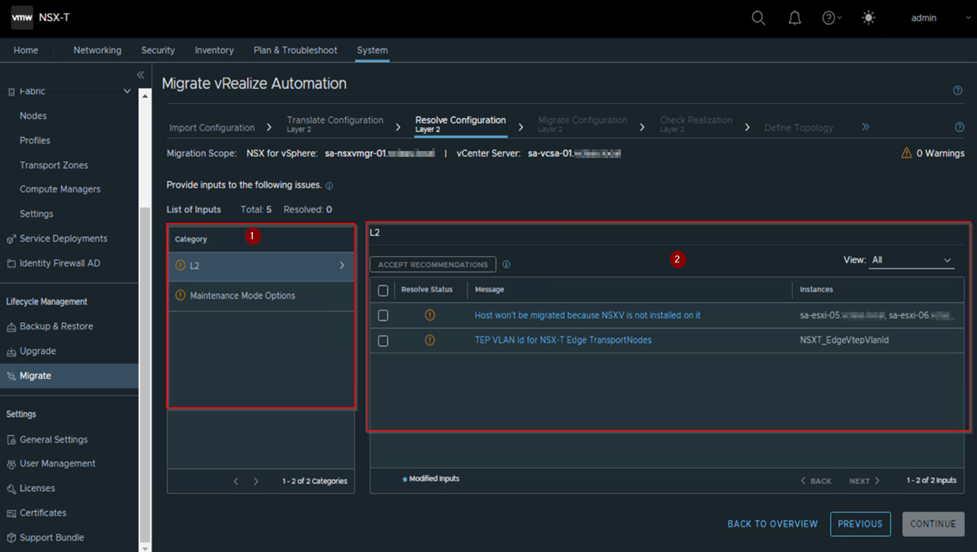Screen dimensions: 977x552
Task: Check the box for Host won't be migrated row
Action: click(x=383, y=315)
